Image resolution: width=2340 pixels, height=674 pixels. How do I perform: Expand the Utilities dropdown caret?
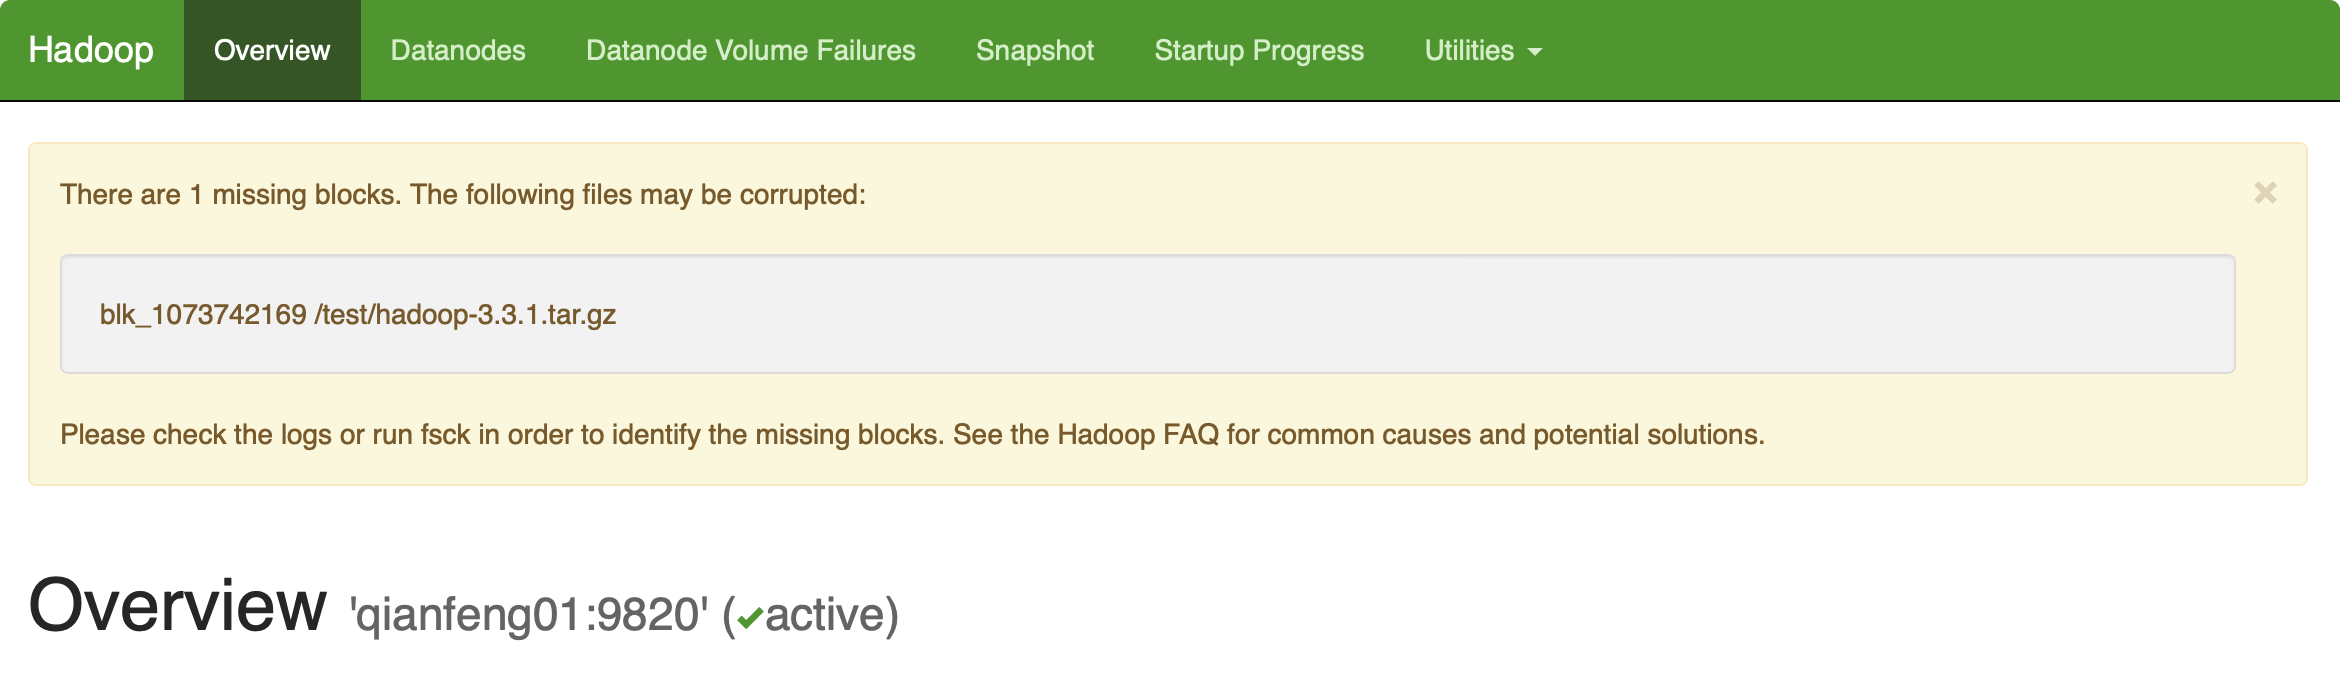click(x=1535, y=52)
